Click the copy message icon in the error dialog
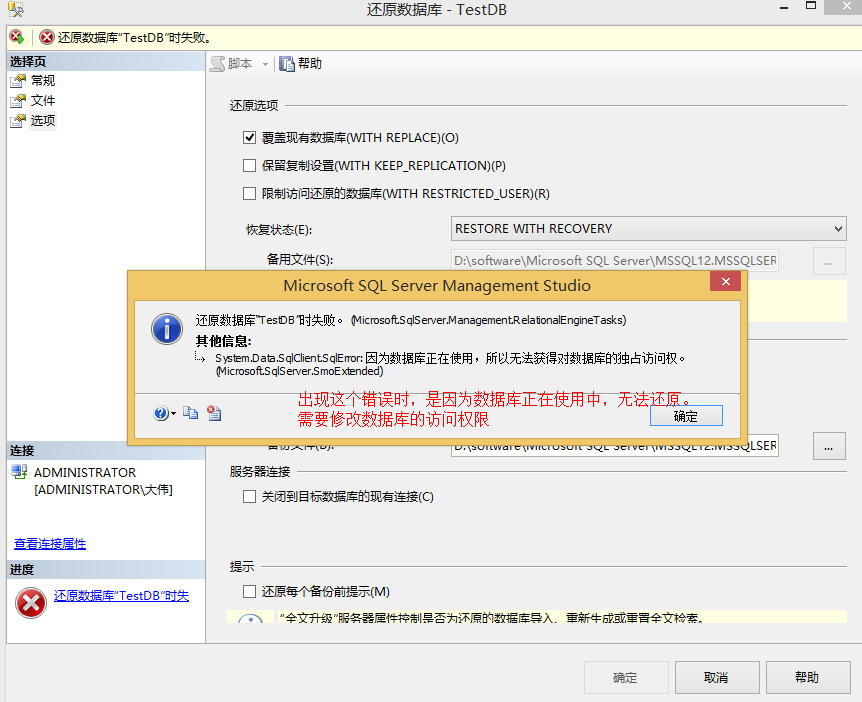This screenshot has width=862, height=702. click(x=190, y=413)
